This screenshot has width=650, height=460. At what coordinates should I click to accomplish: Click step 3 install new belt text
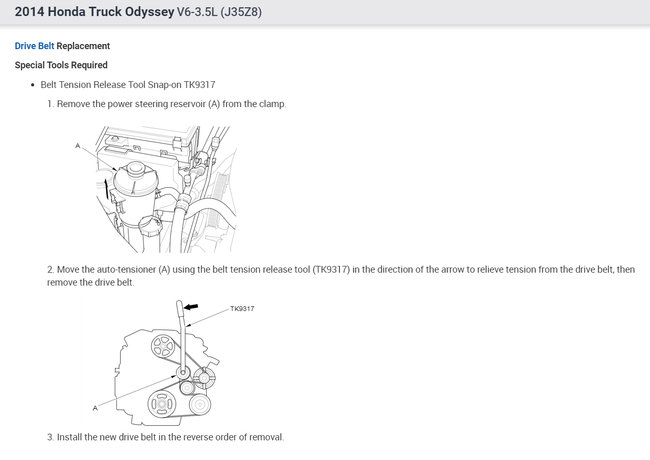click(x=165, y=437)
